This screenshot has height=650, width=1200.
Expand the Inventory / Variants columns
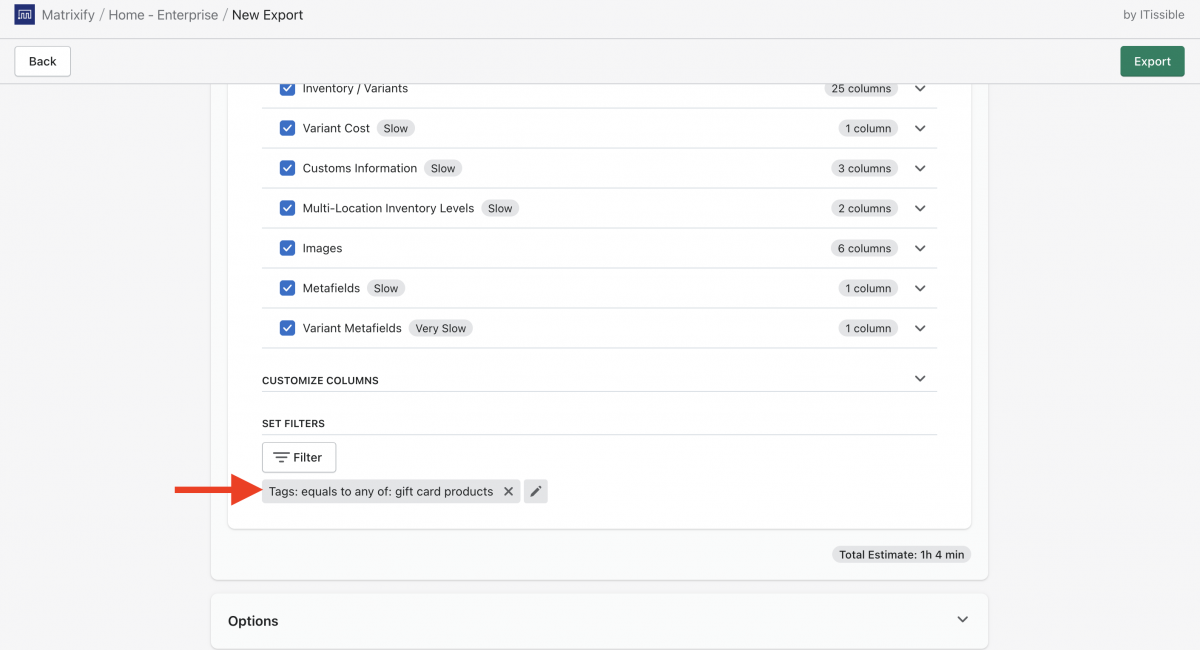[919, 88]
